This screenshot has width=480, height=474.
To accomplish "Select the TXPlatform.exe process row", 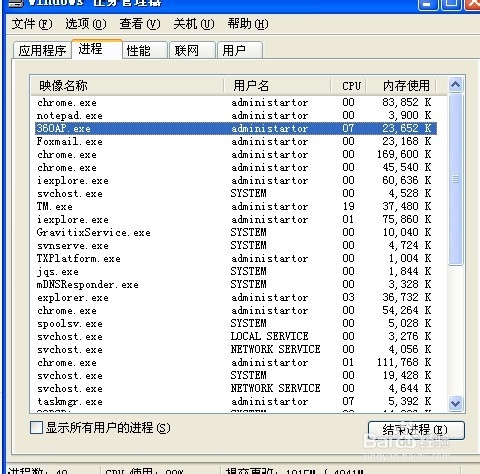I will tap(236, 258).
